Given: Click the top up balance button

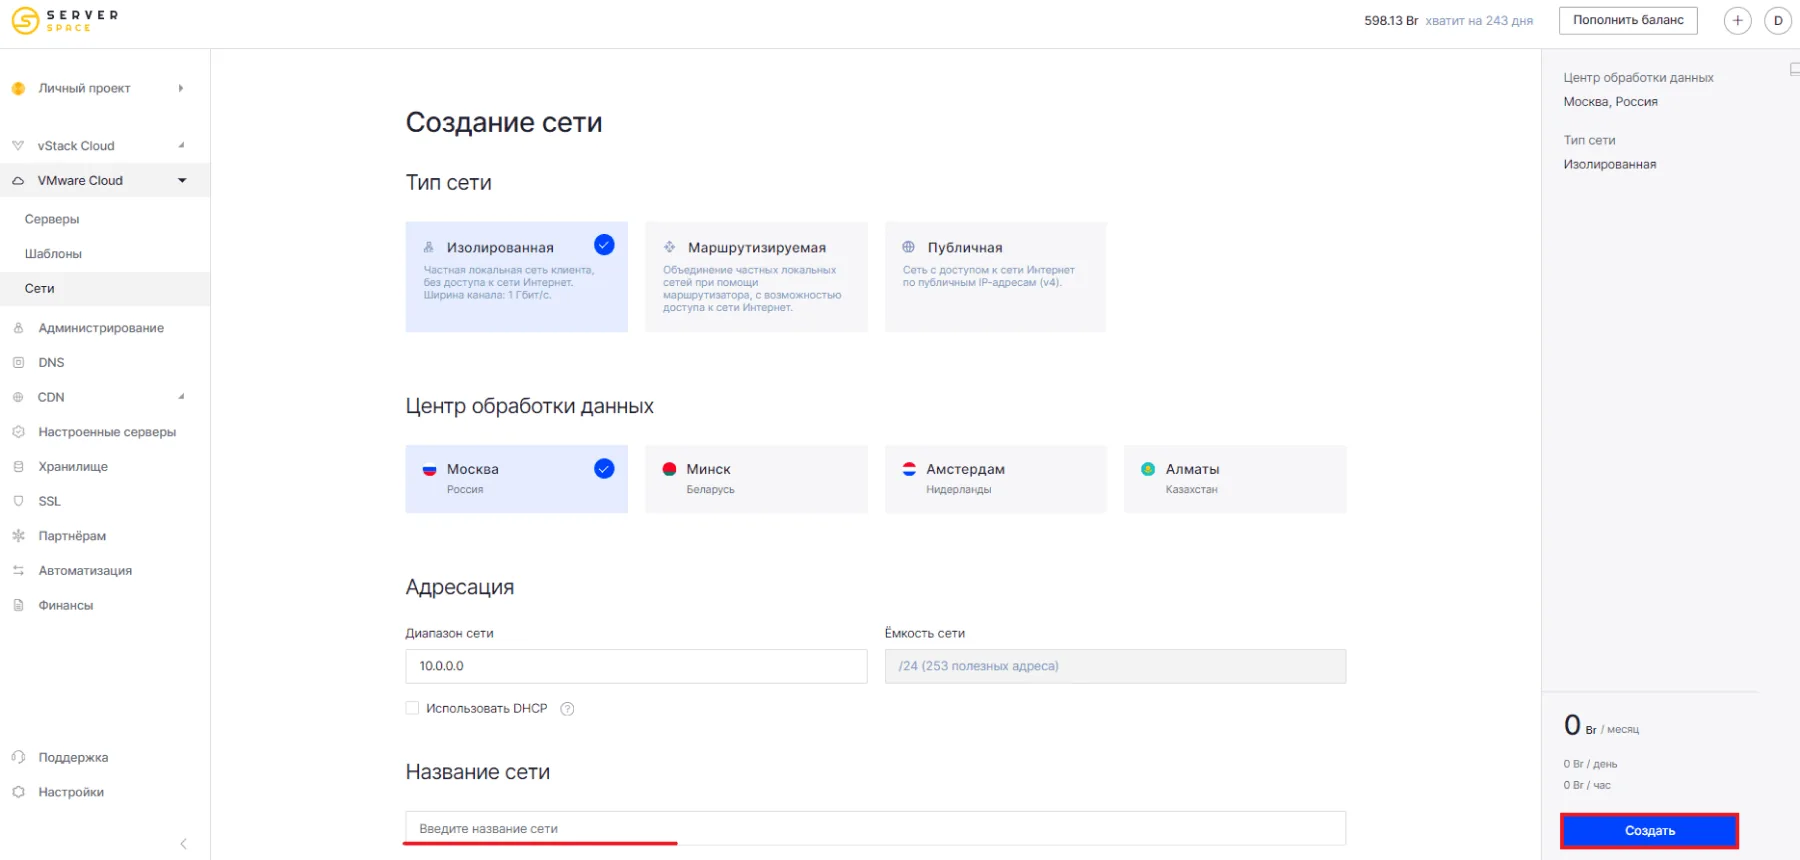Looking at the screenshot, I should click(x=1627, y=20).
